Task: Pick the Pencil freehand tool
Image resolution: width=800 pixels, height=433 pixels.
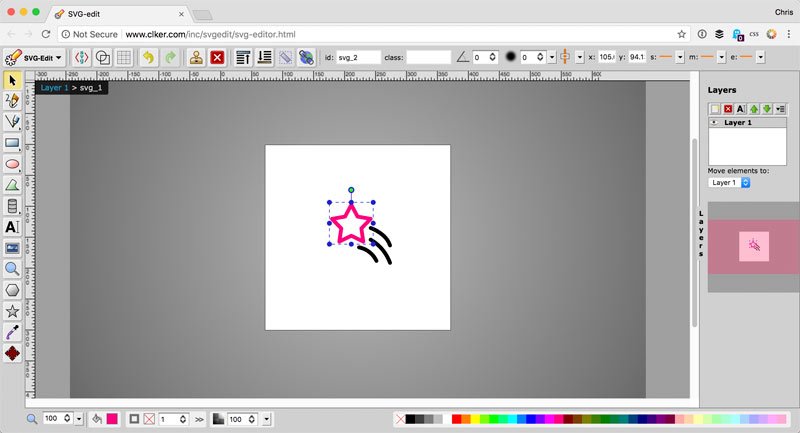Action: pos(12,100)
